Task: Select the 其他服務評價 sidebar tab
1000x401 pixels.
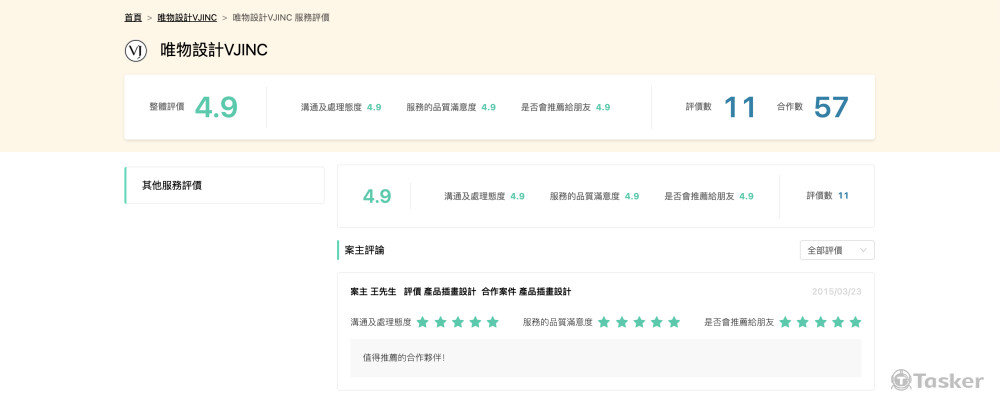Action: pyautogui.click(x=225, y=185)
